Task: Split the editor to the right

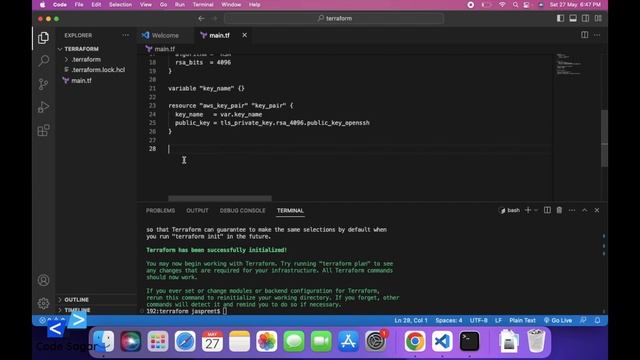Action: (584, 35)
